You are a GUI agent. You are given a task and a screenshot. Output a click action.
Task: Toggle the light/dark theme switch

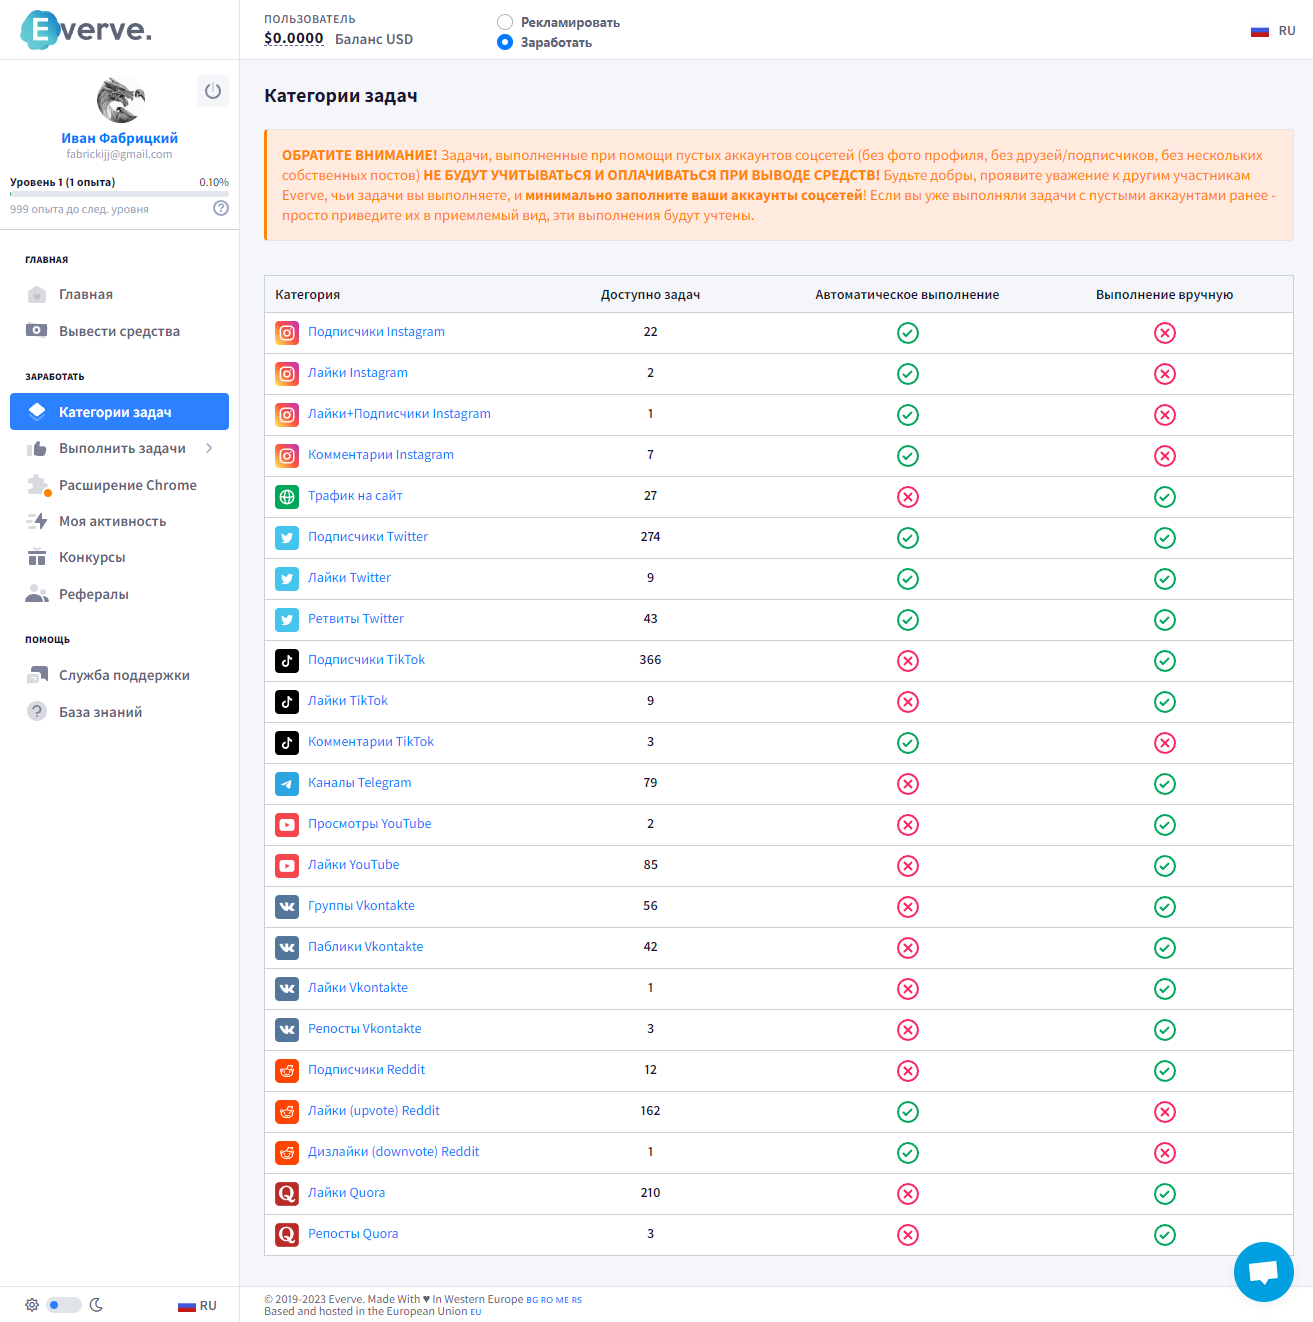[64, 1305]
